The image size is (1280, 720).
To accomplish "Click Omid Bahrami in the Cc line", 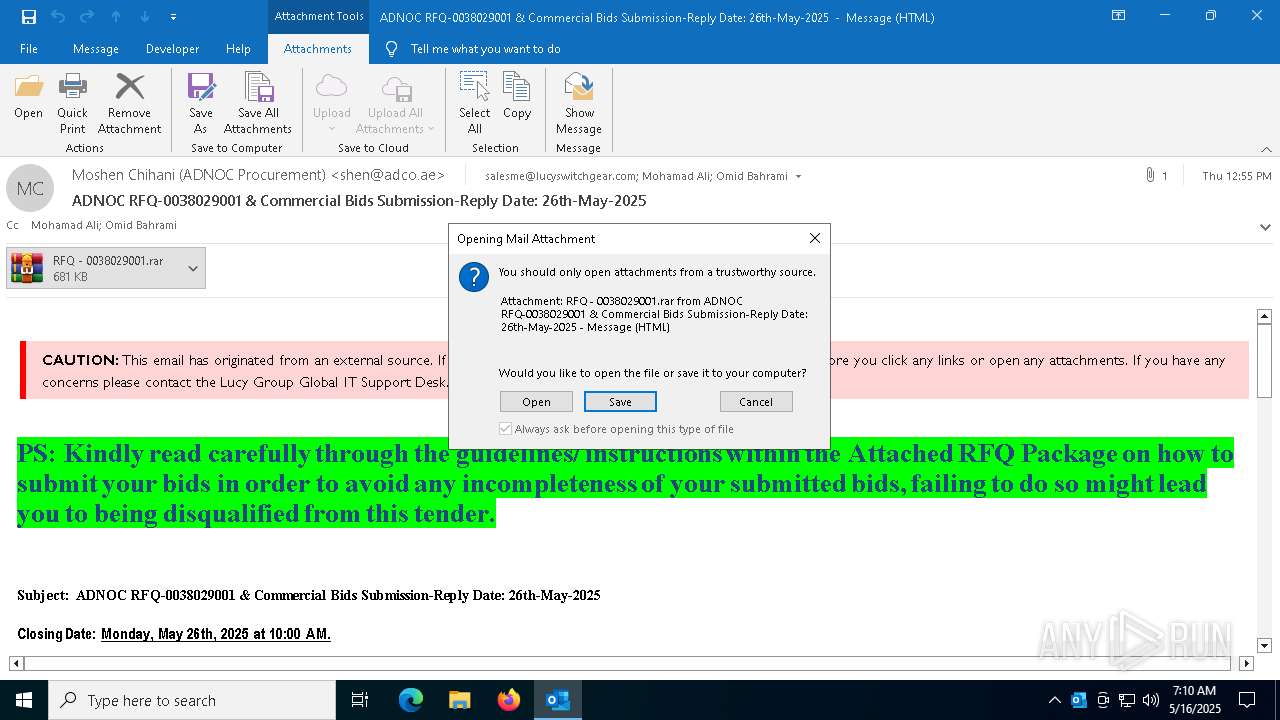I will (x=143, y=225).
